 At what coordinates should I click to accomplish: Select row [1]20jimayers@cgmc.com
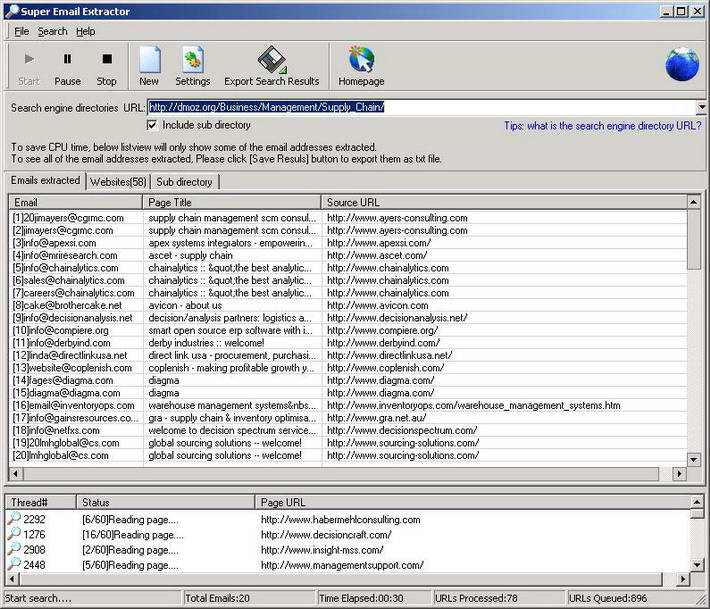pos(348,218)
